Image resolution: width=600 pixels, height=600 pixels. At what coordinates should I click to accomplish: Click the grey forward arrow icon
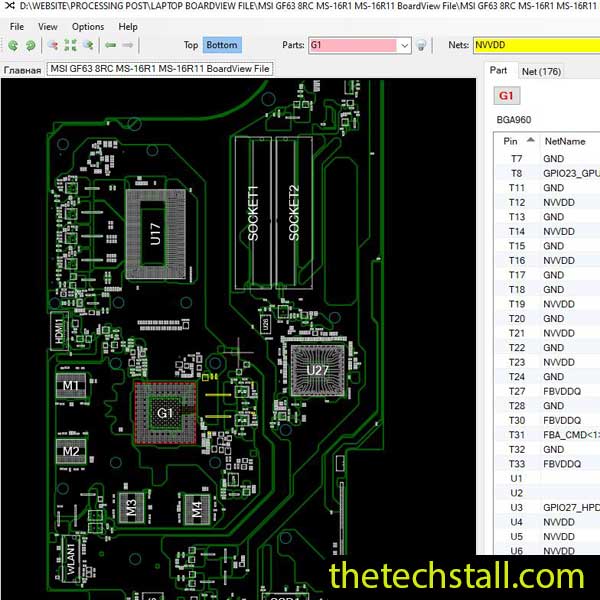126,45
